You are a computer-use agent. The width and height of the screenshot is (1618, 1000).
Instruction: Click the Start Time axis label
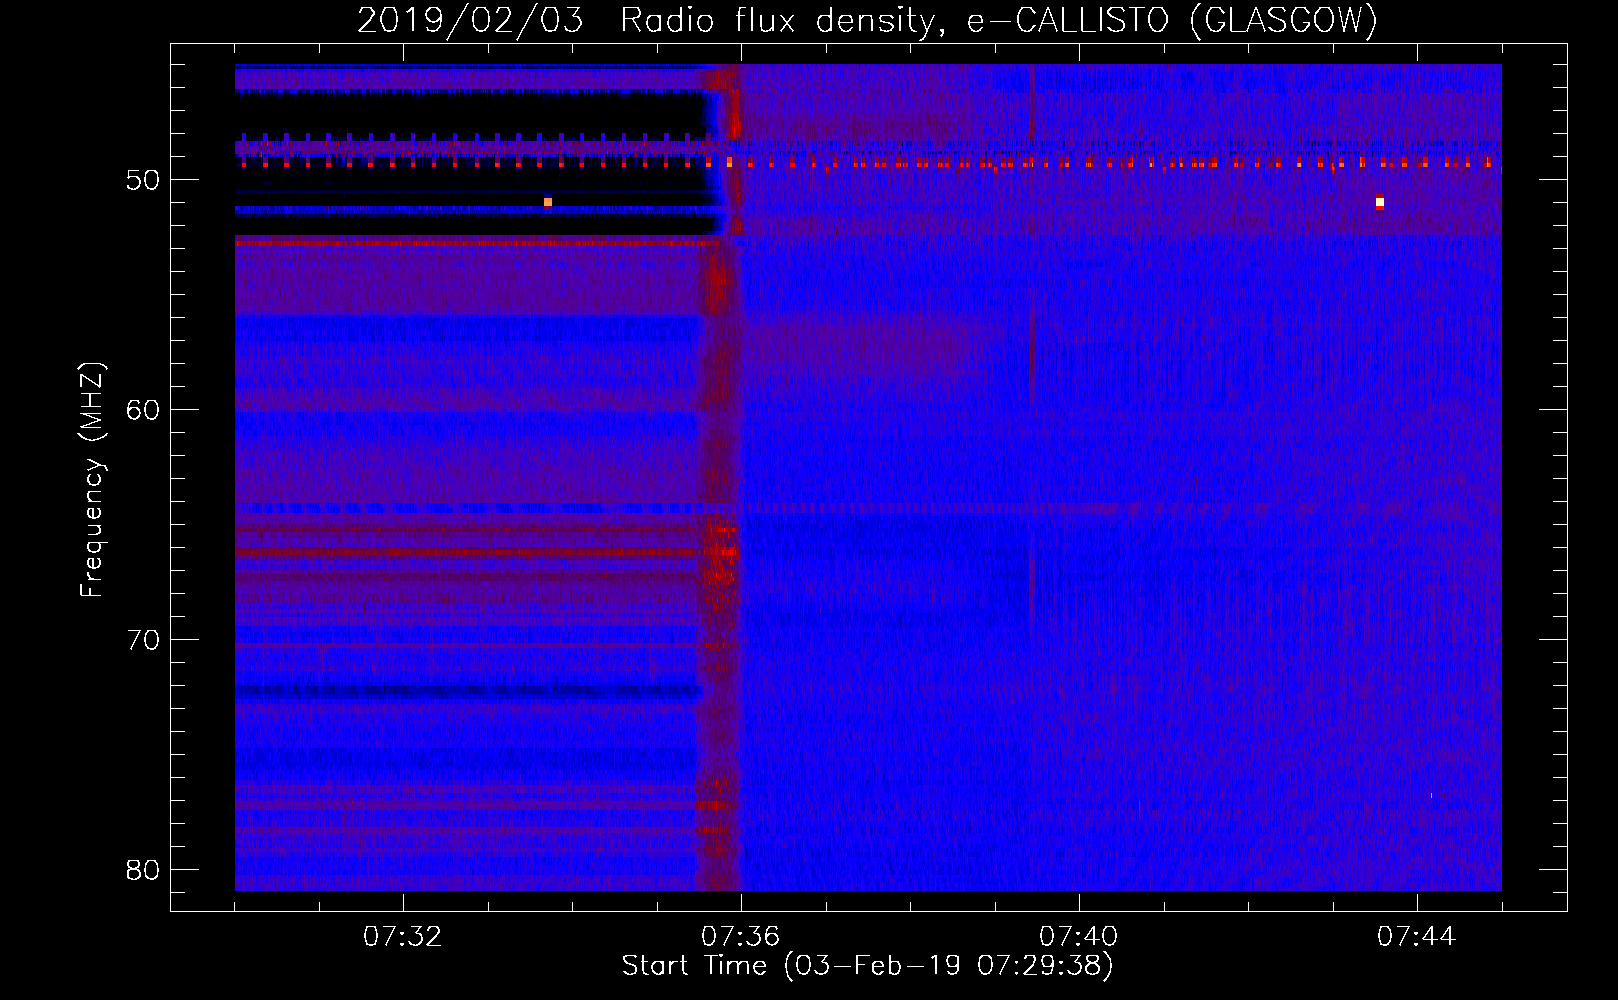(x=867, y=966)
